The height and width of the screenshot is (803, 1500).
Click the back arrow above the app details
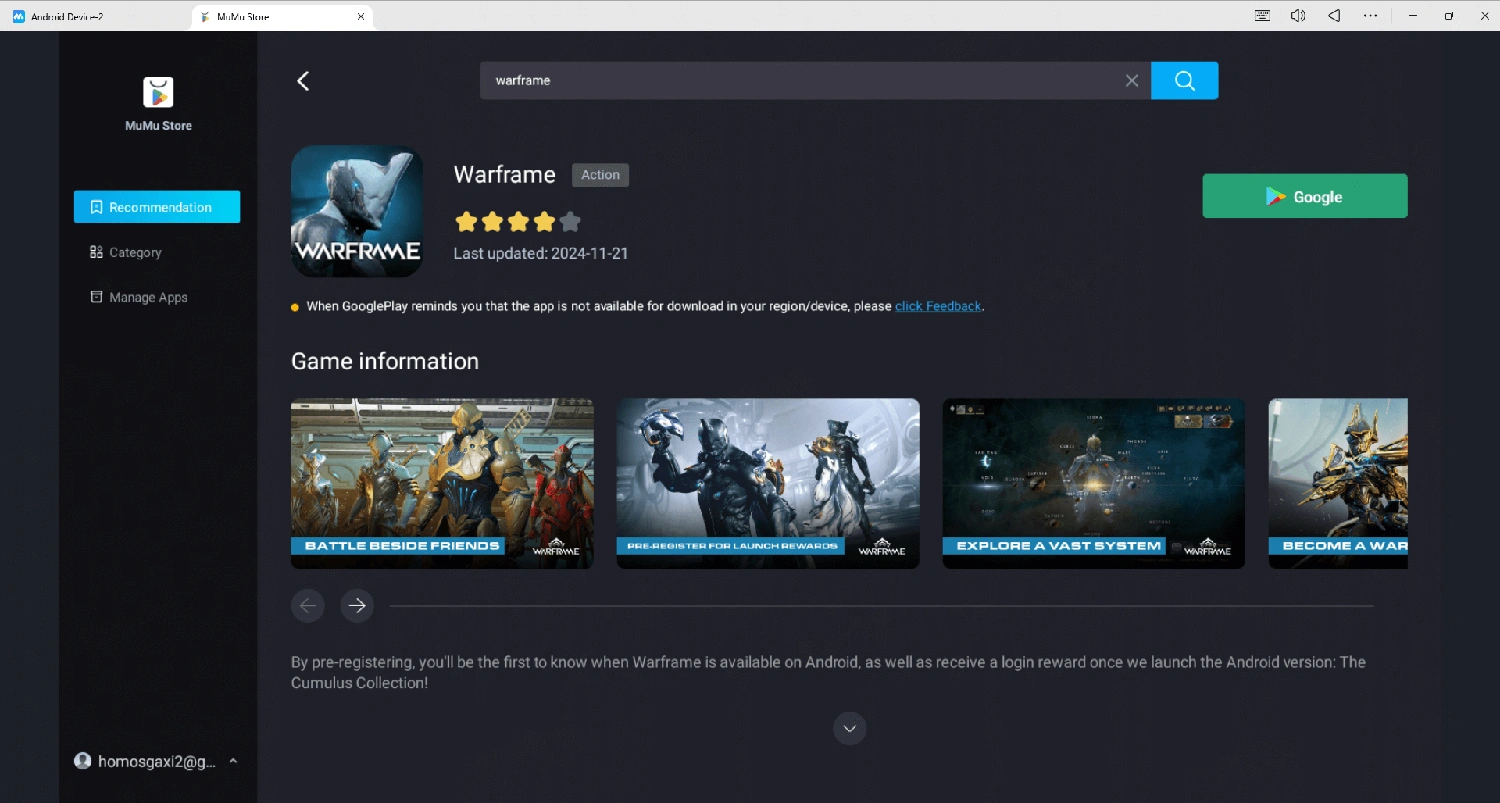coord(303,80)
